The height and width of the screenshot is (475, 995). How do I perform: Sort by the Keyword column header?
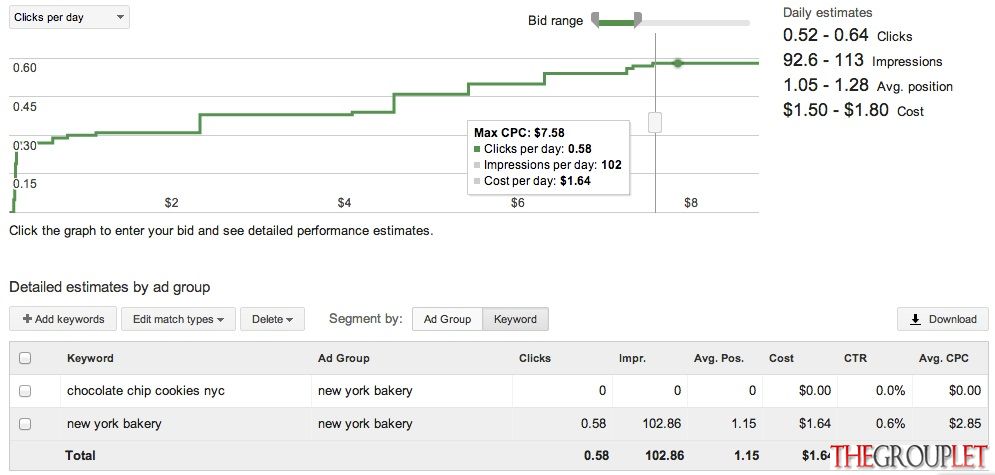(90, 358)
